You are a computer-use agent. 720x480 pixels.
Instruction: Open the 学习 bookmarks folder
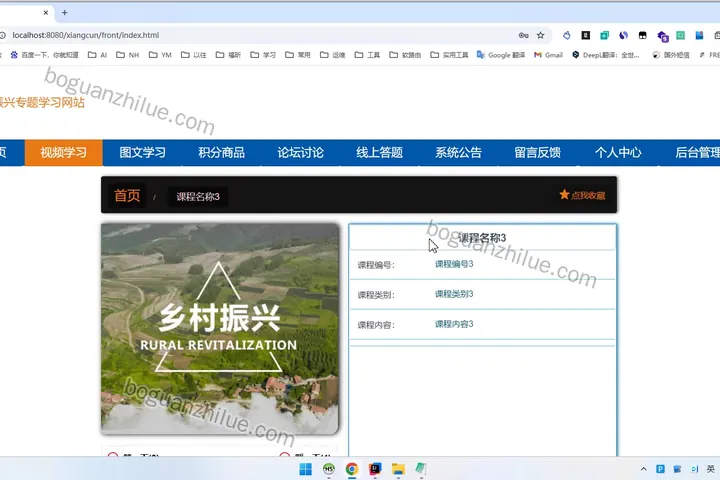point(263,55)
